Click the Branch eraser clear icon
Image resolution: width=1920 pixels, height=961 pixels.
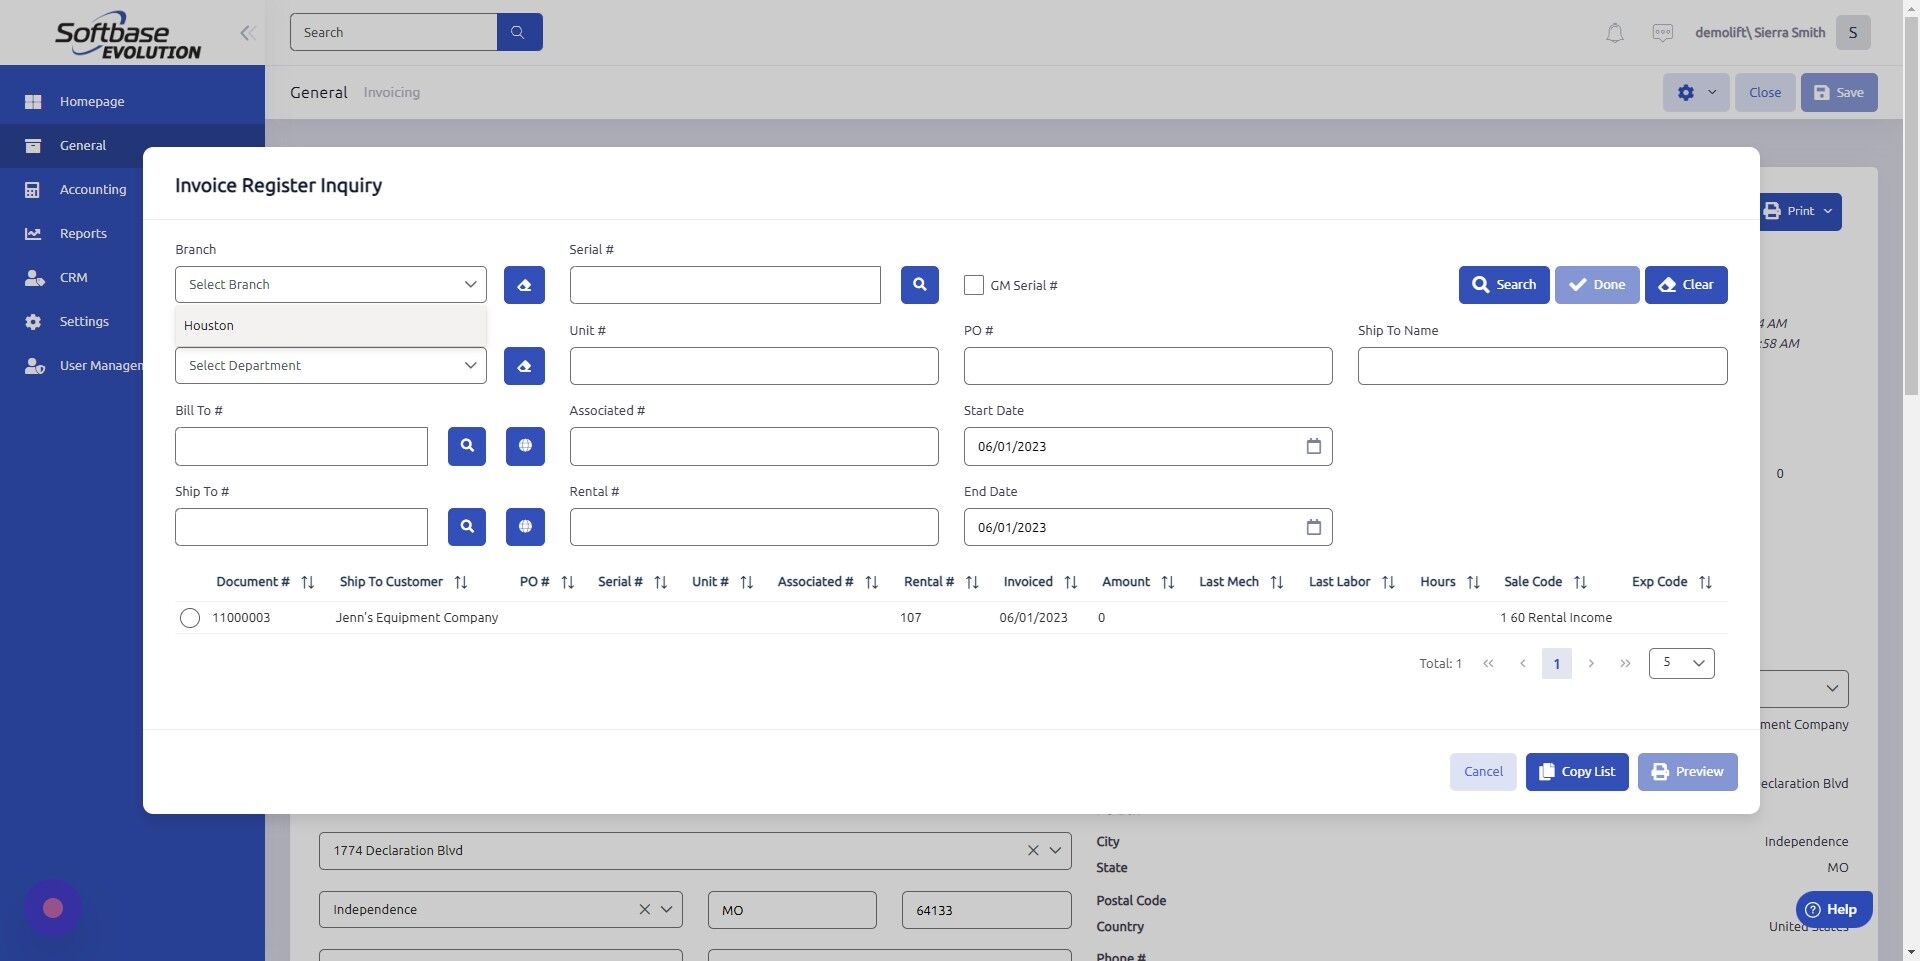point(524,285)
